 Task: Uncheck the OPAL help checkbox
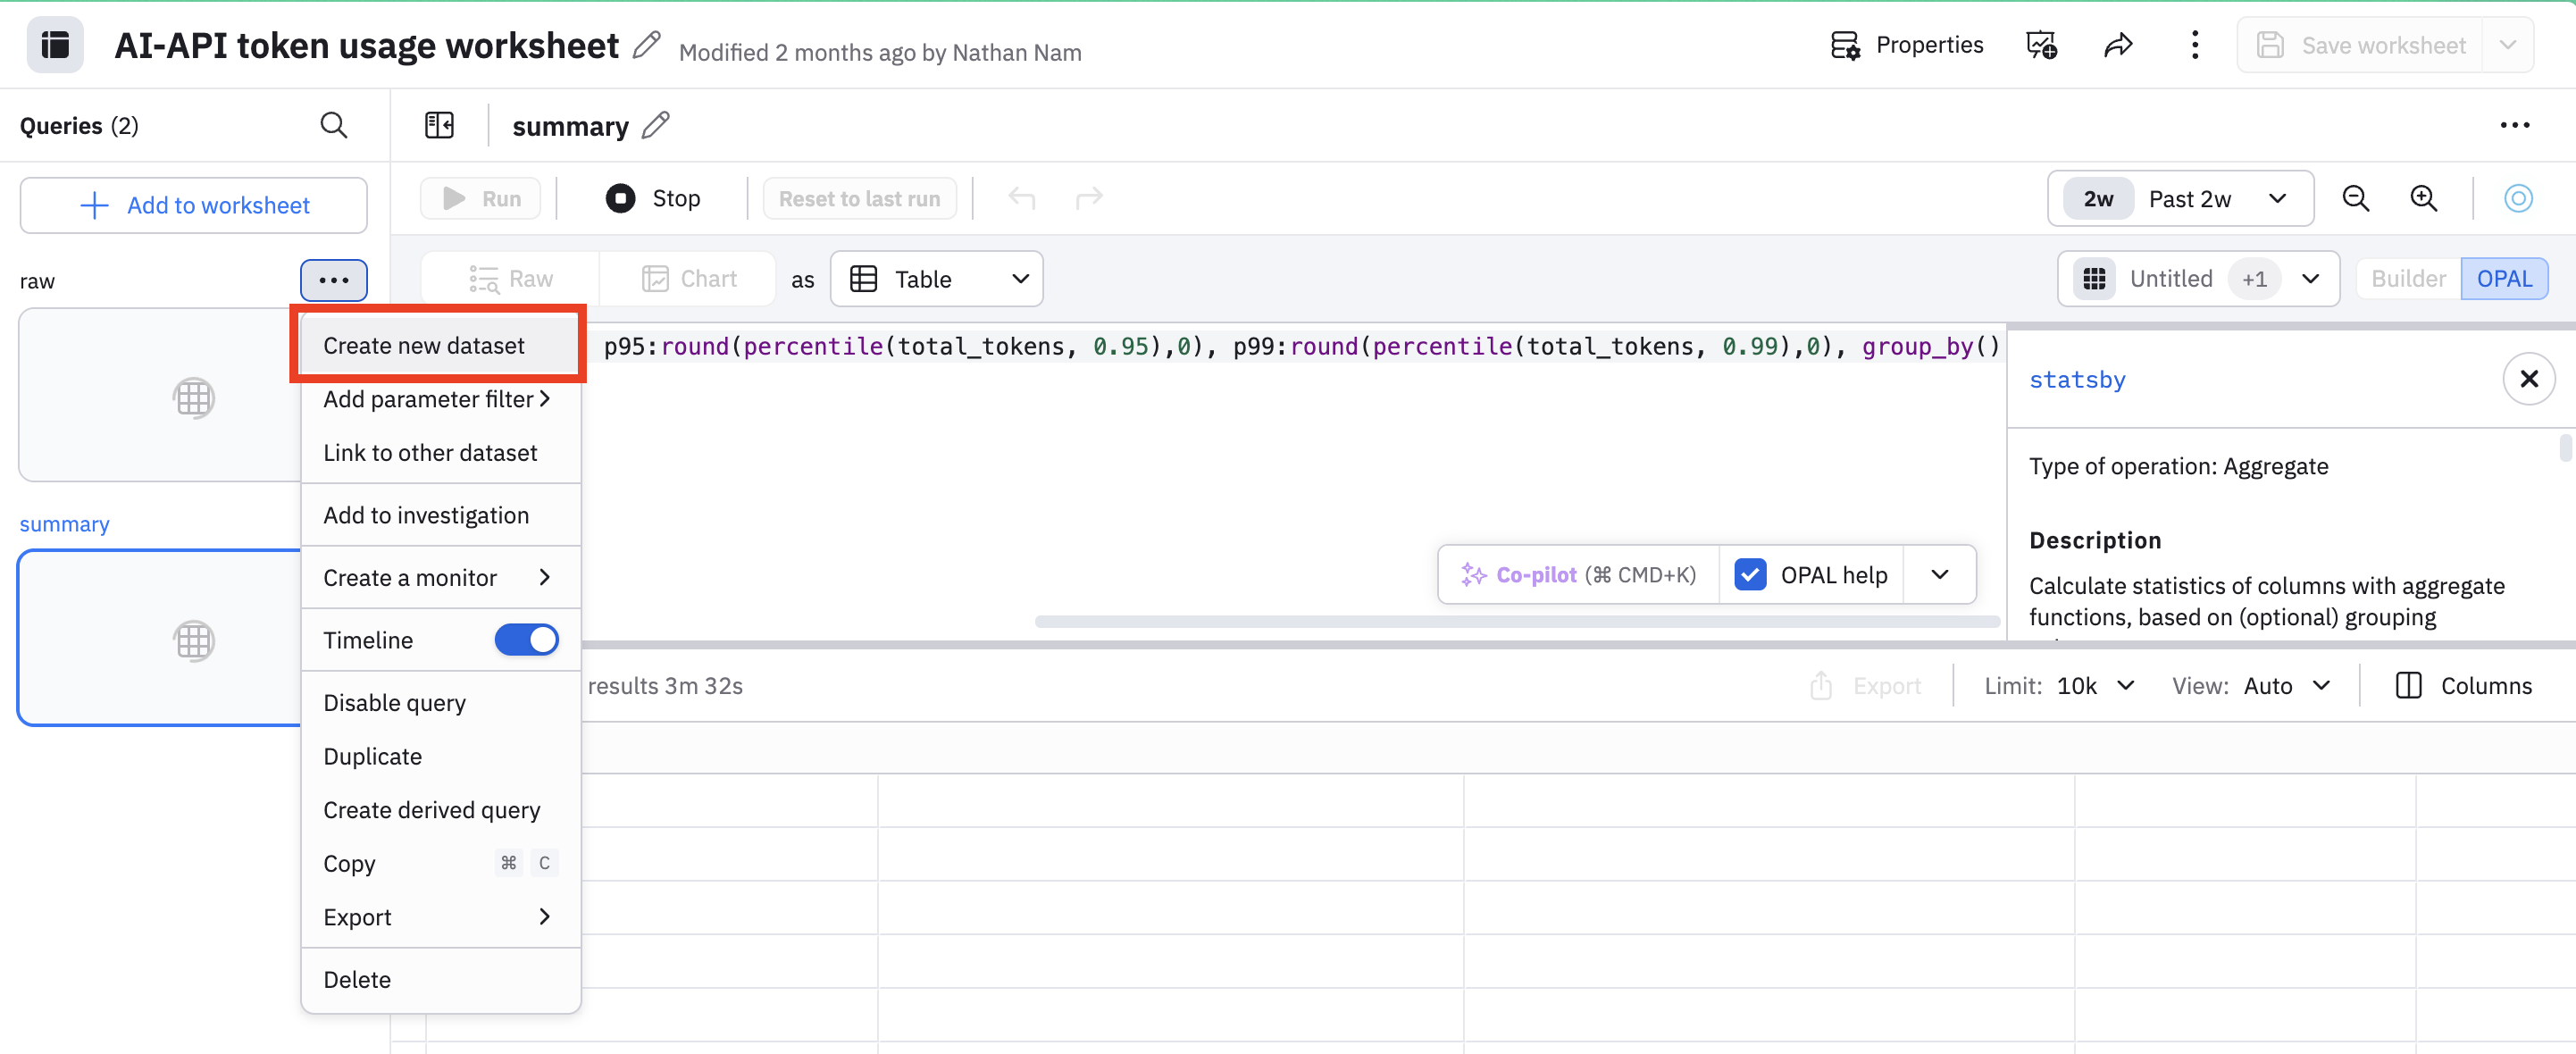point(1751,574)
